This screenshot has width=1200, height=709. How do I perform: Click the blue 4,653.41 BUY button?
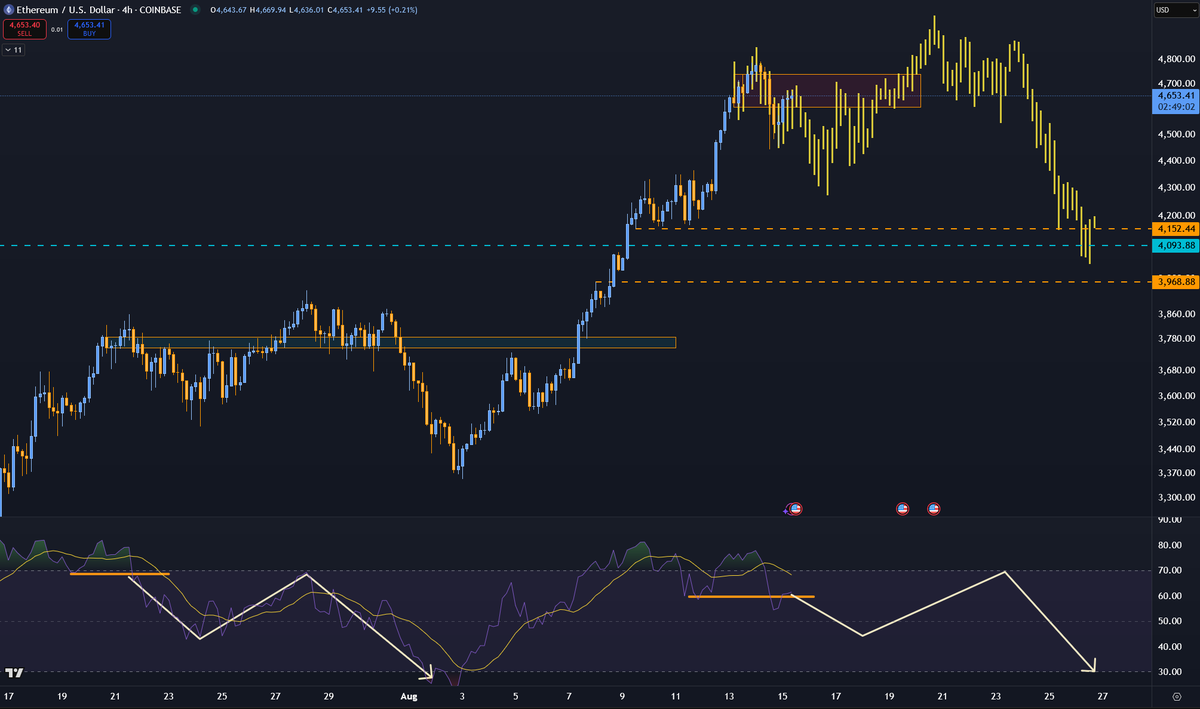89,29
